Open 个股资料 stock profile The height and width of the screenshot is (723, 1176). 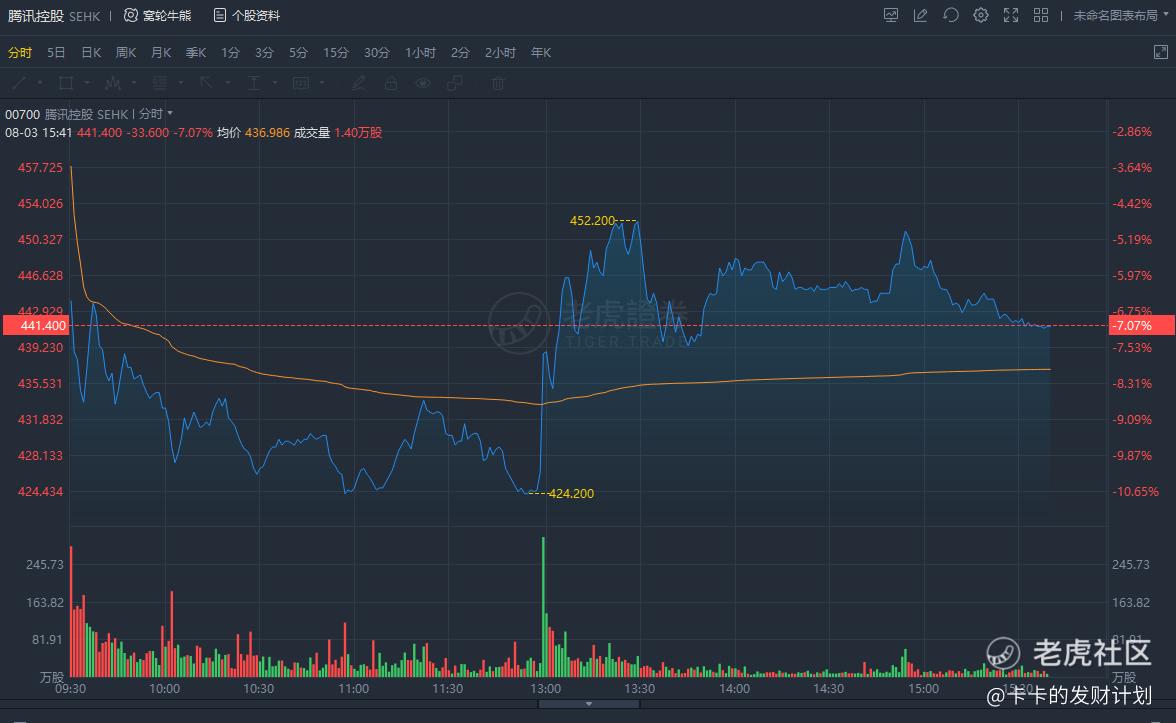click(x=246, y=16)
